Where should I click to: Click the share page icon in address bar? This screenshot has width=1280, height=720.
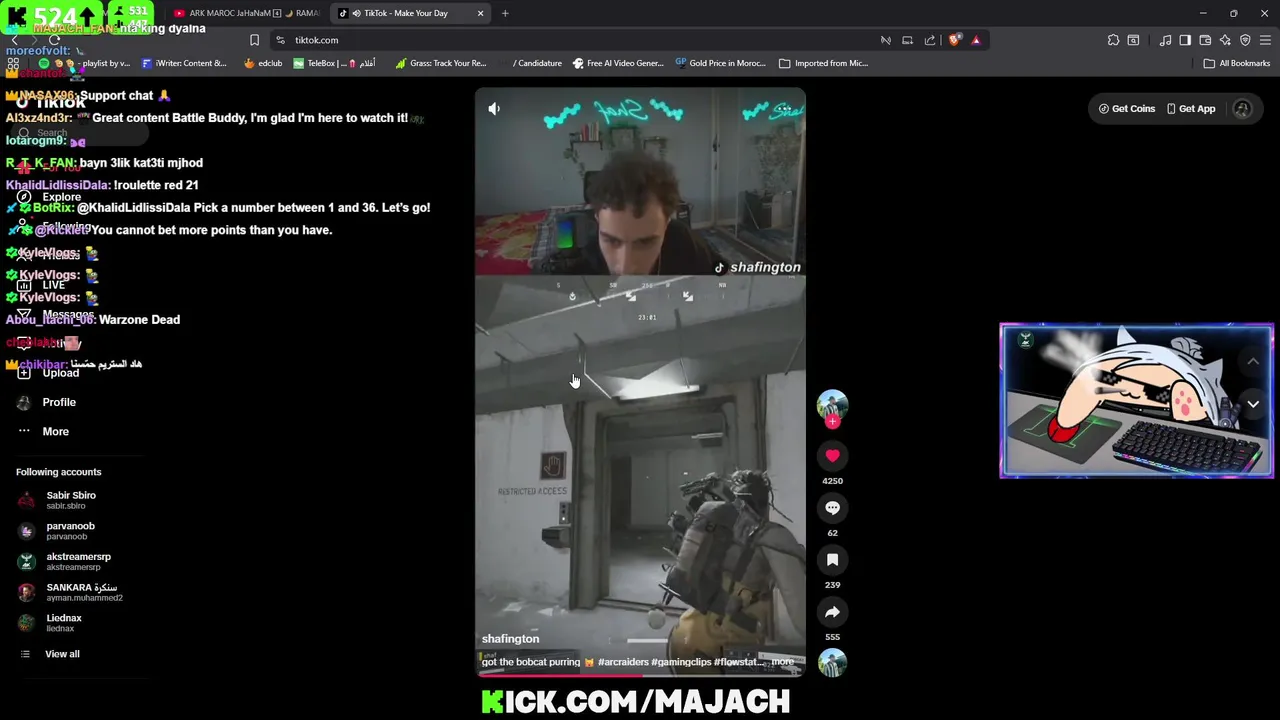coord(930,40)
